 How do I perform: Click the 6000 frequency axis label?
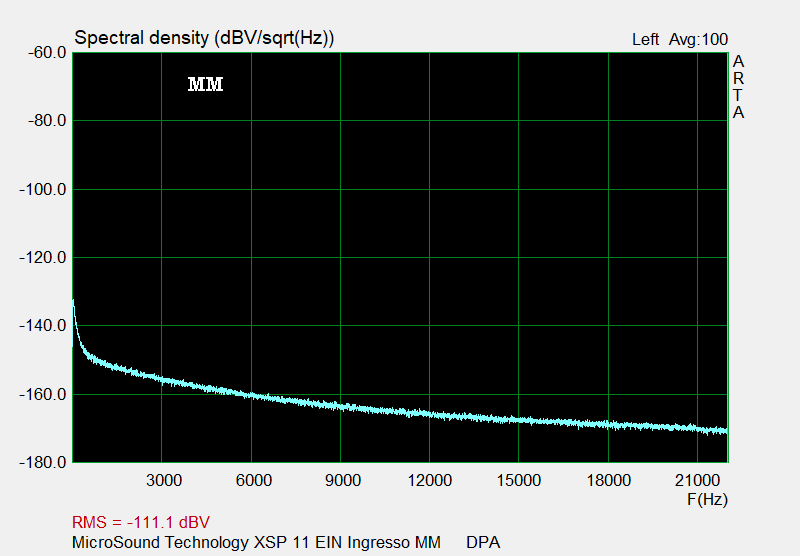point(254,481)
